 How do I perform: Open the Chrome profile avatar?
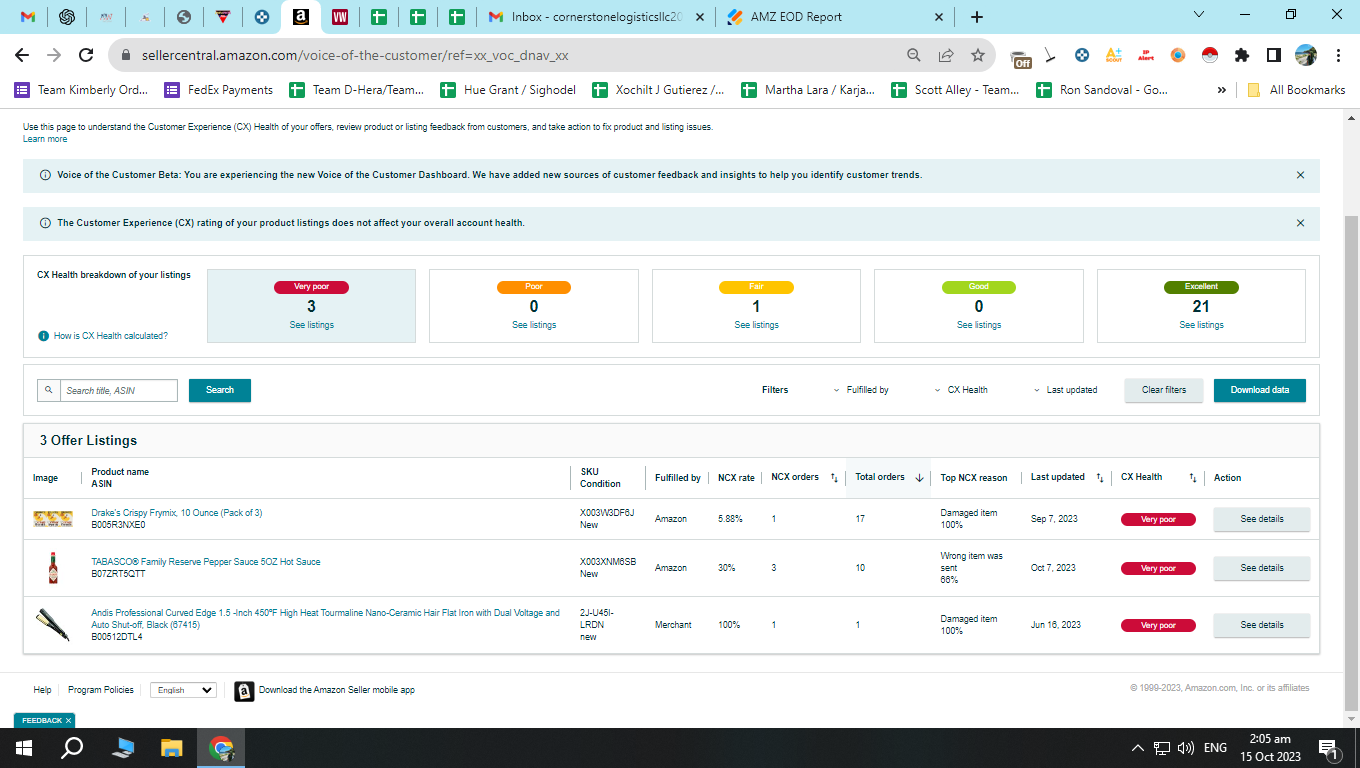click(1305, 56)
